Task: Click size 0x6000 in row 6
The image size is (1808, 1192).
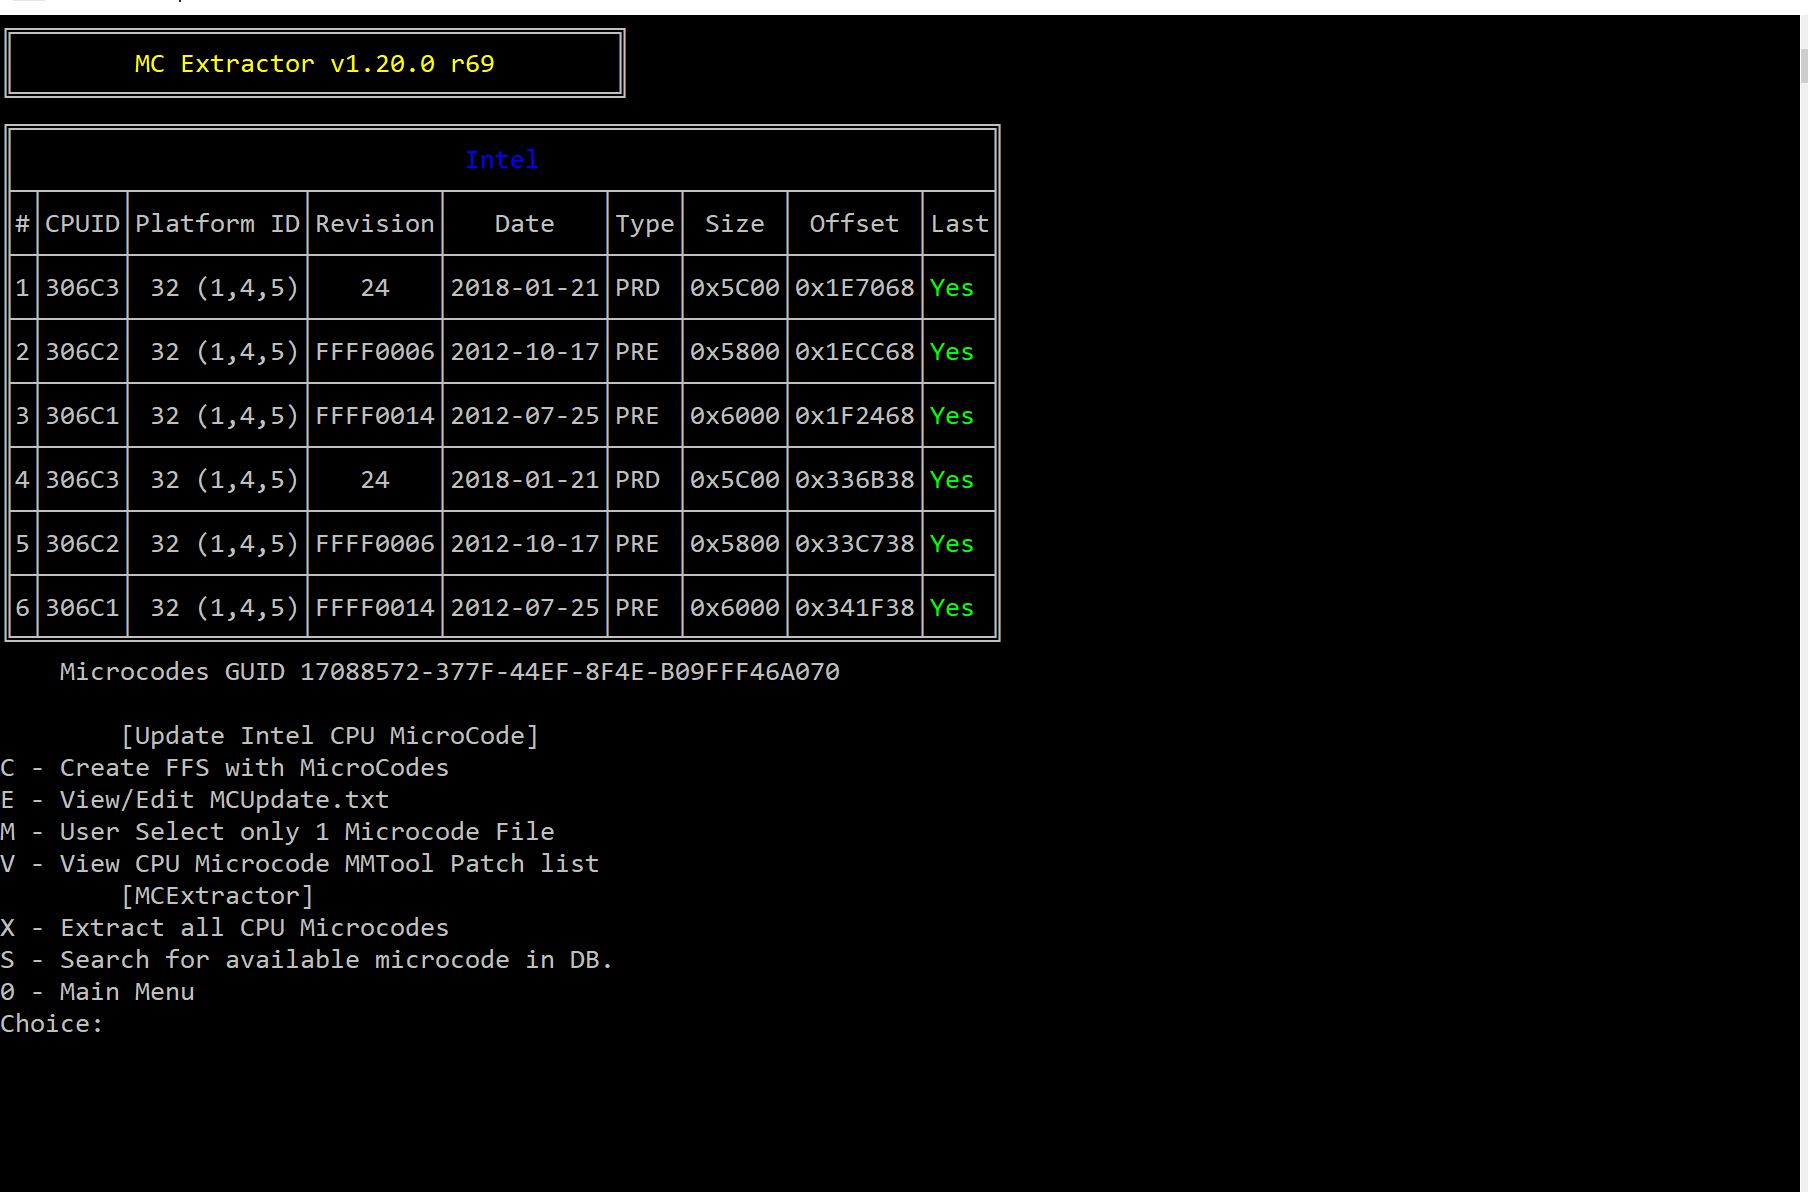Action: pos(735,608)
